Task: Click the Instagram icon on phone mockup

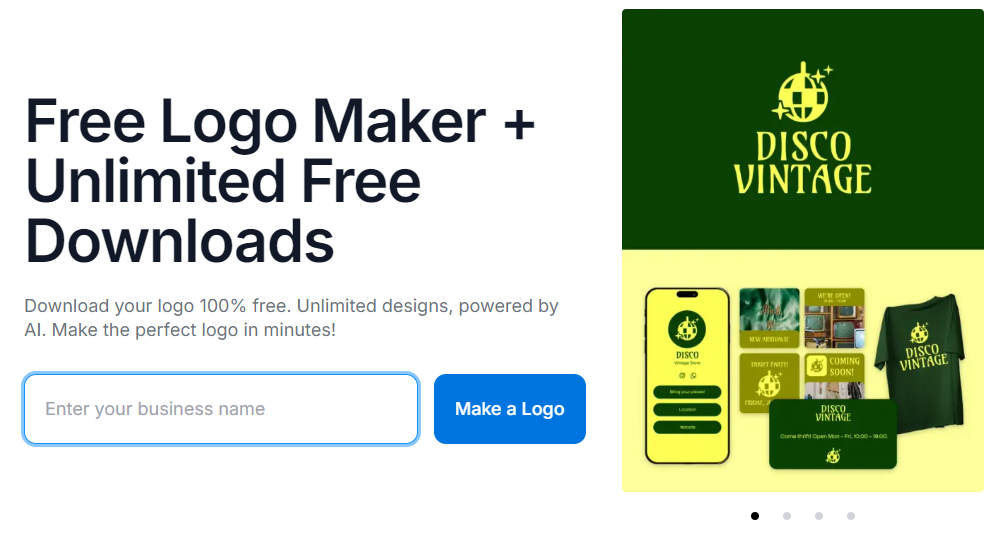Action: [682, 376]
